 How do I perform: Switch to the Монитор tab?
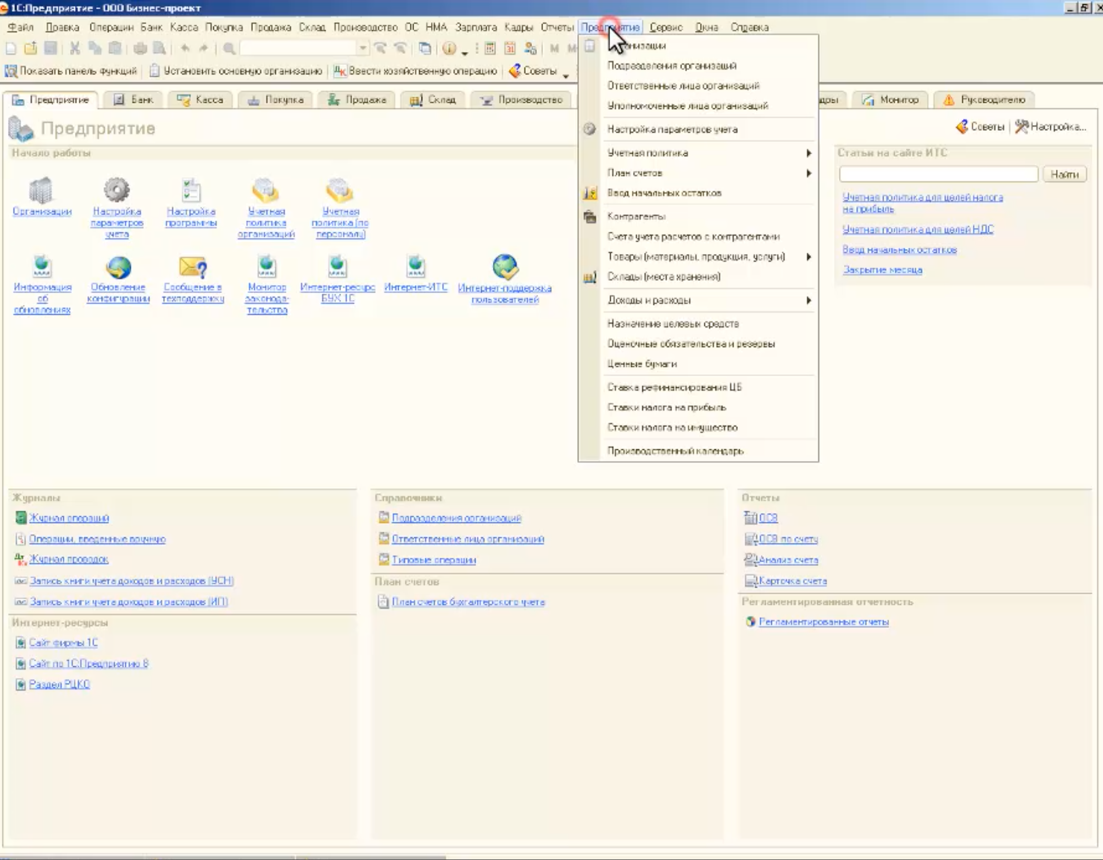tap(891, 100)
